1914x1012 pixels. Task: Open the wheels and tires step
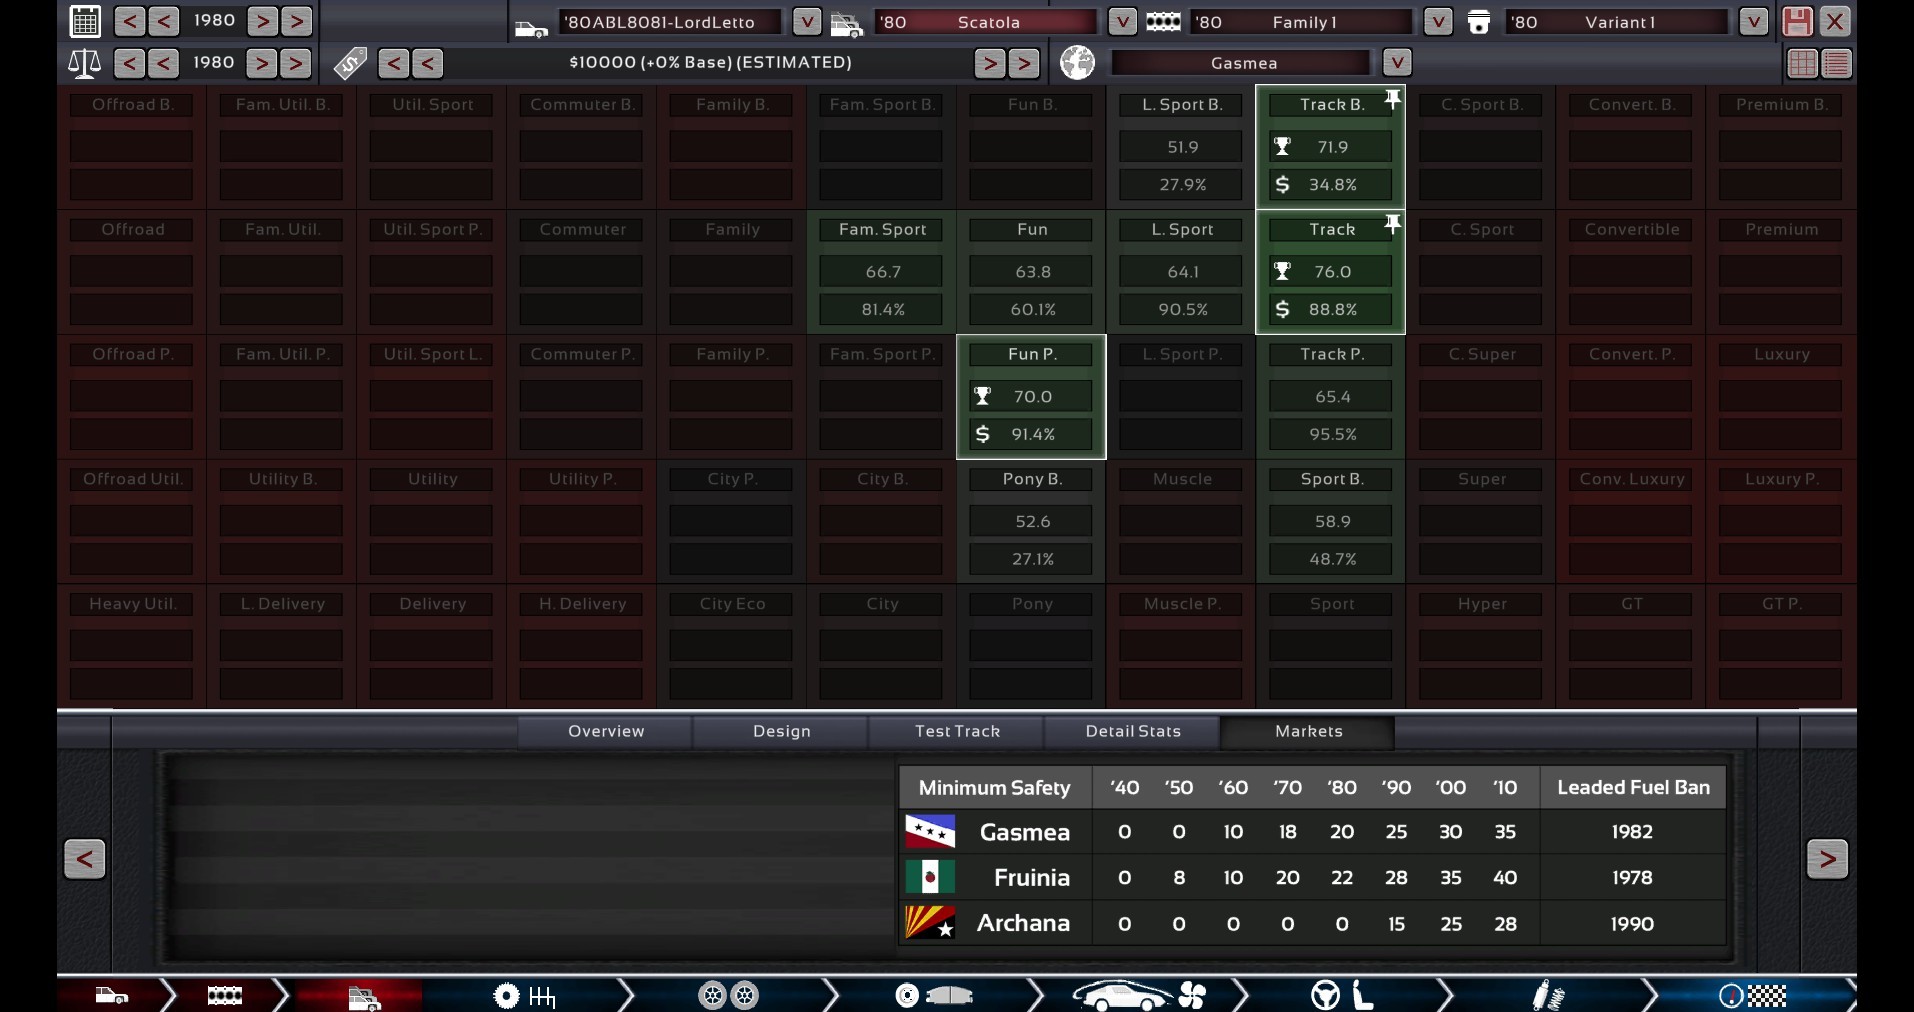728,995
